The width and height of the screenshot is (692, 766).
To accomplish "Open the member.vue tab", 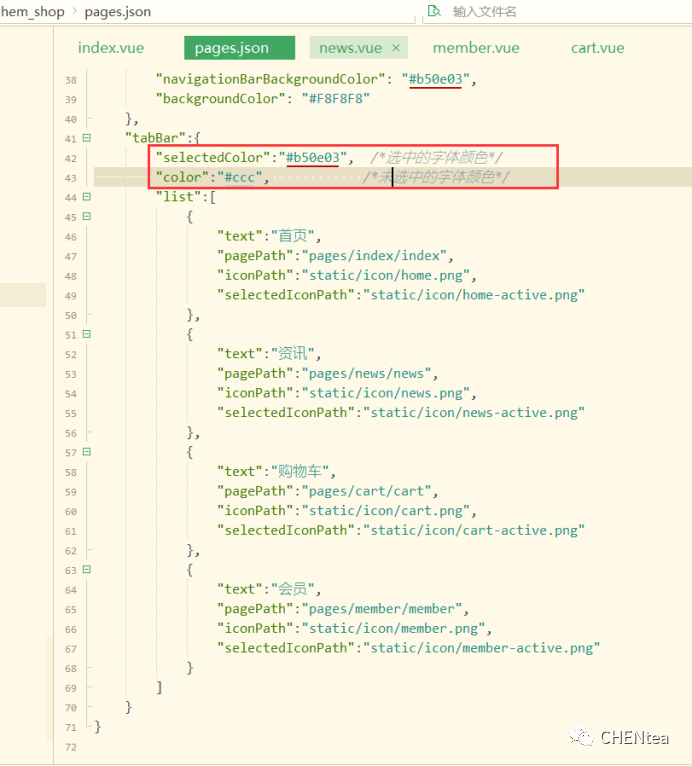I will [476, 48].
